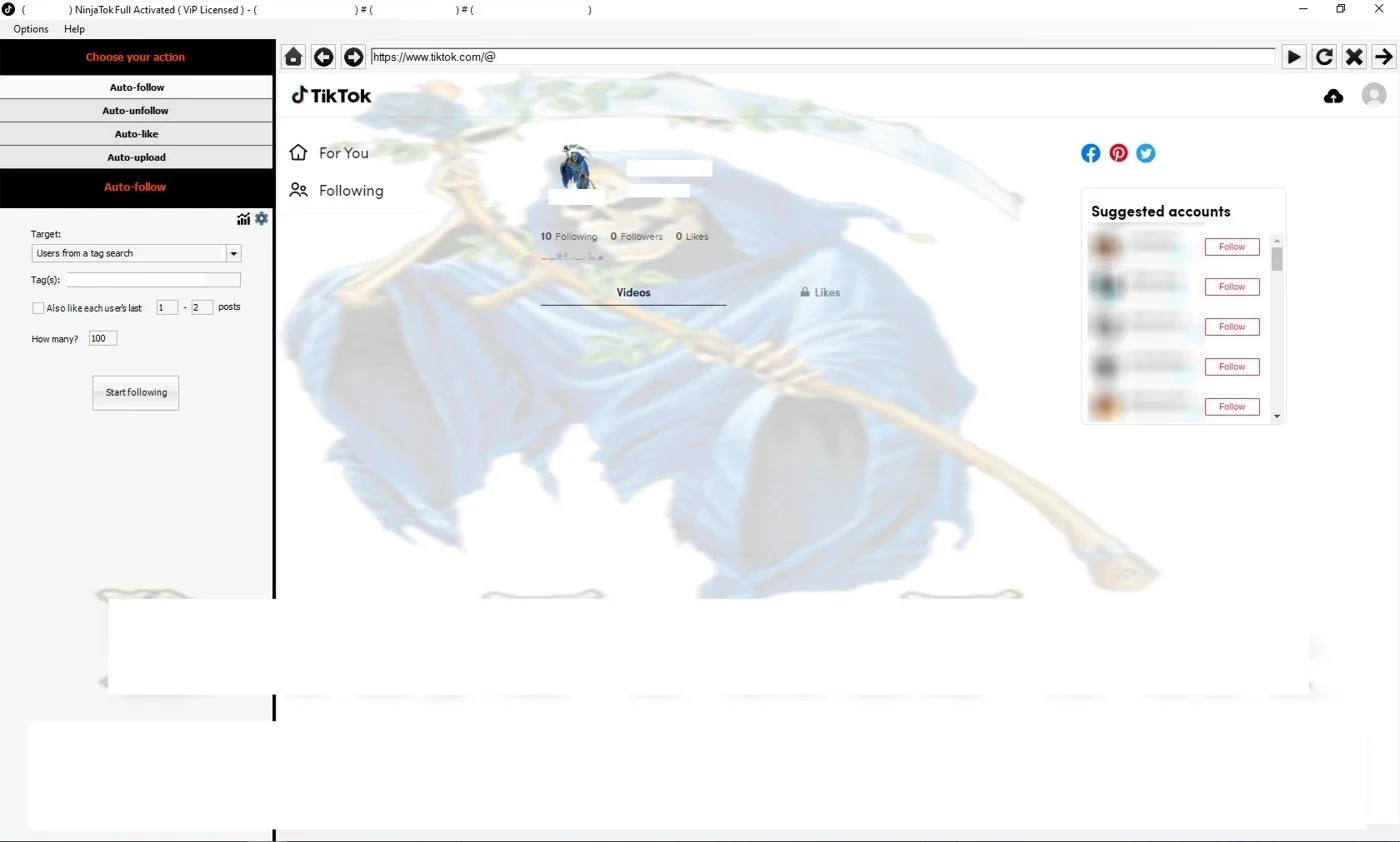Click the cloud upload video icon

coord(1333,96)
